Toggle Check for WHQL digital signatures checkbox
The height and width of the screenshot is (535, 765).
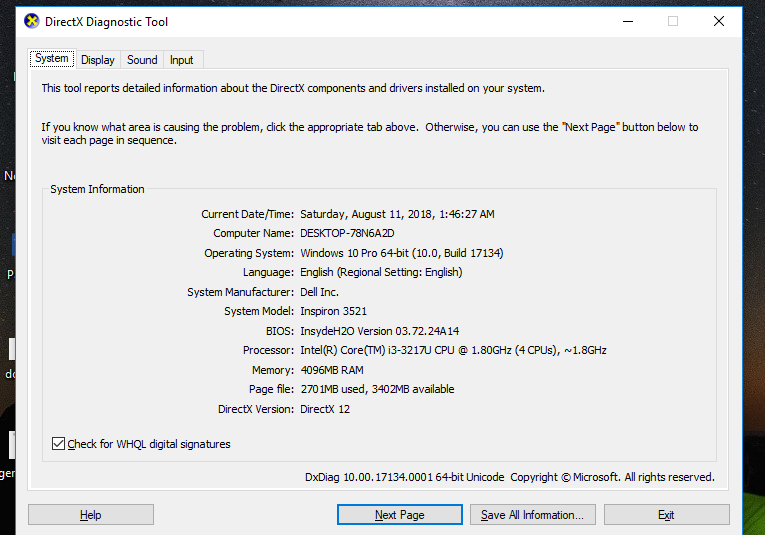pyautogui.click(x=58, y=443)
